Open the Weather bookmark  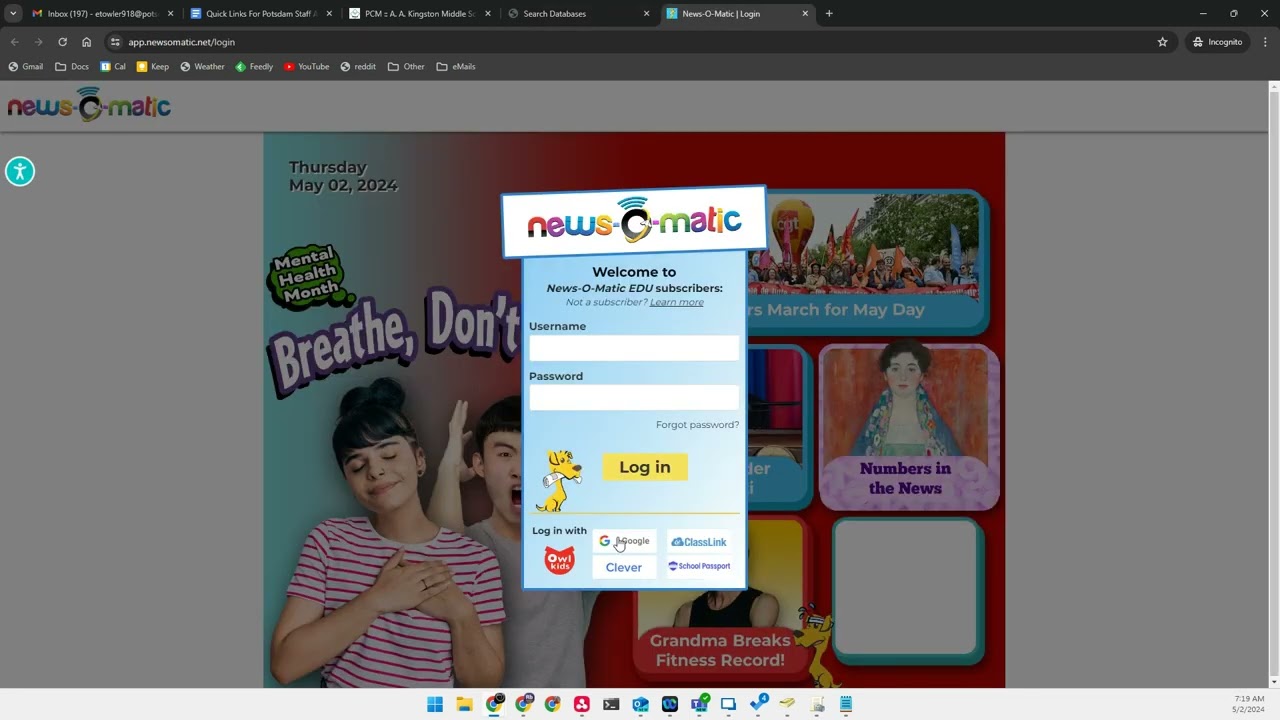coord(202,67)
